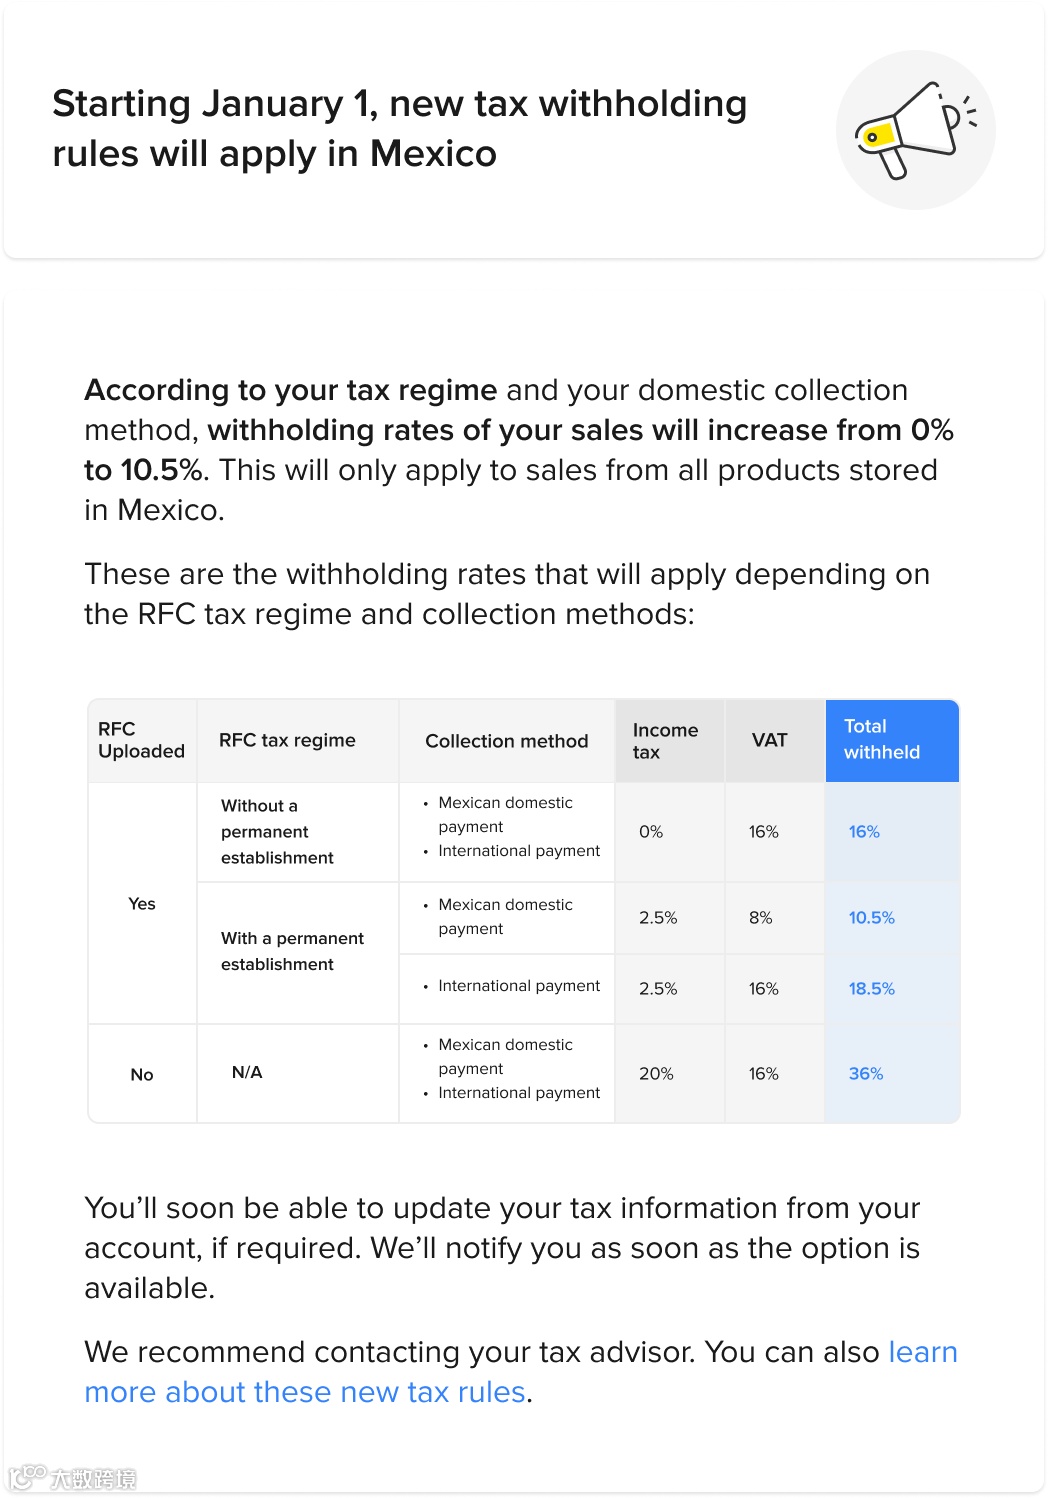Click the Income tax column header
This screenshot has height=1498, width=1048.
(666, 741)
